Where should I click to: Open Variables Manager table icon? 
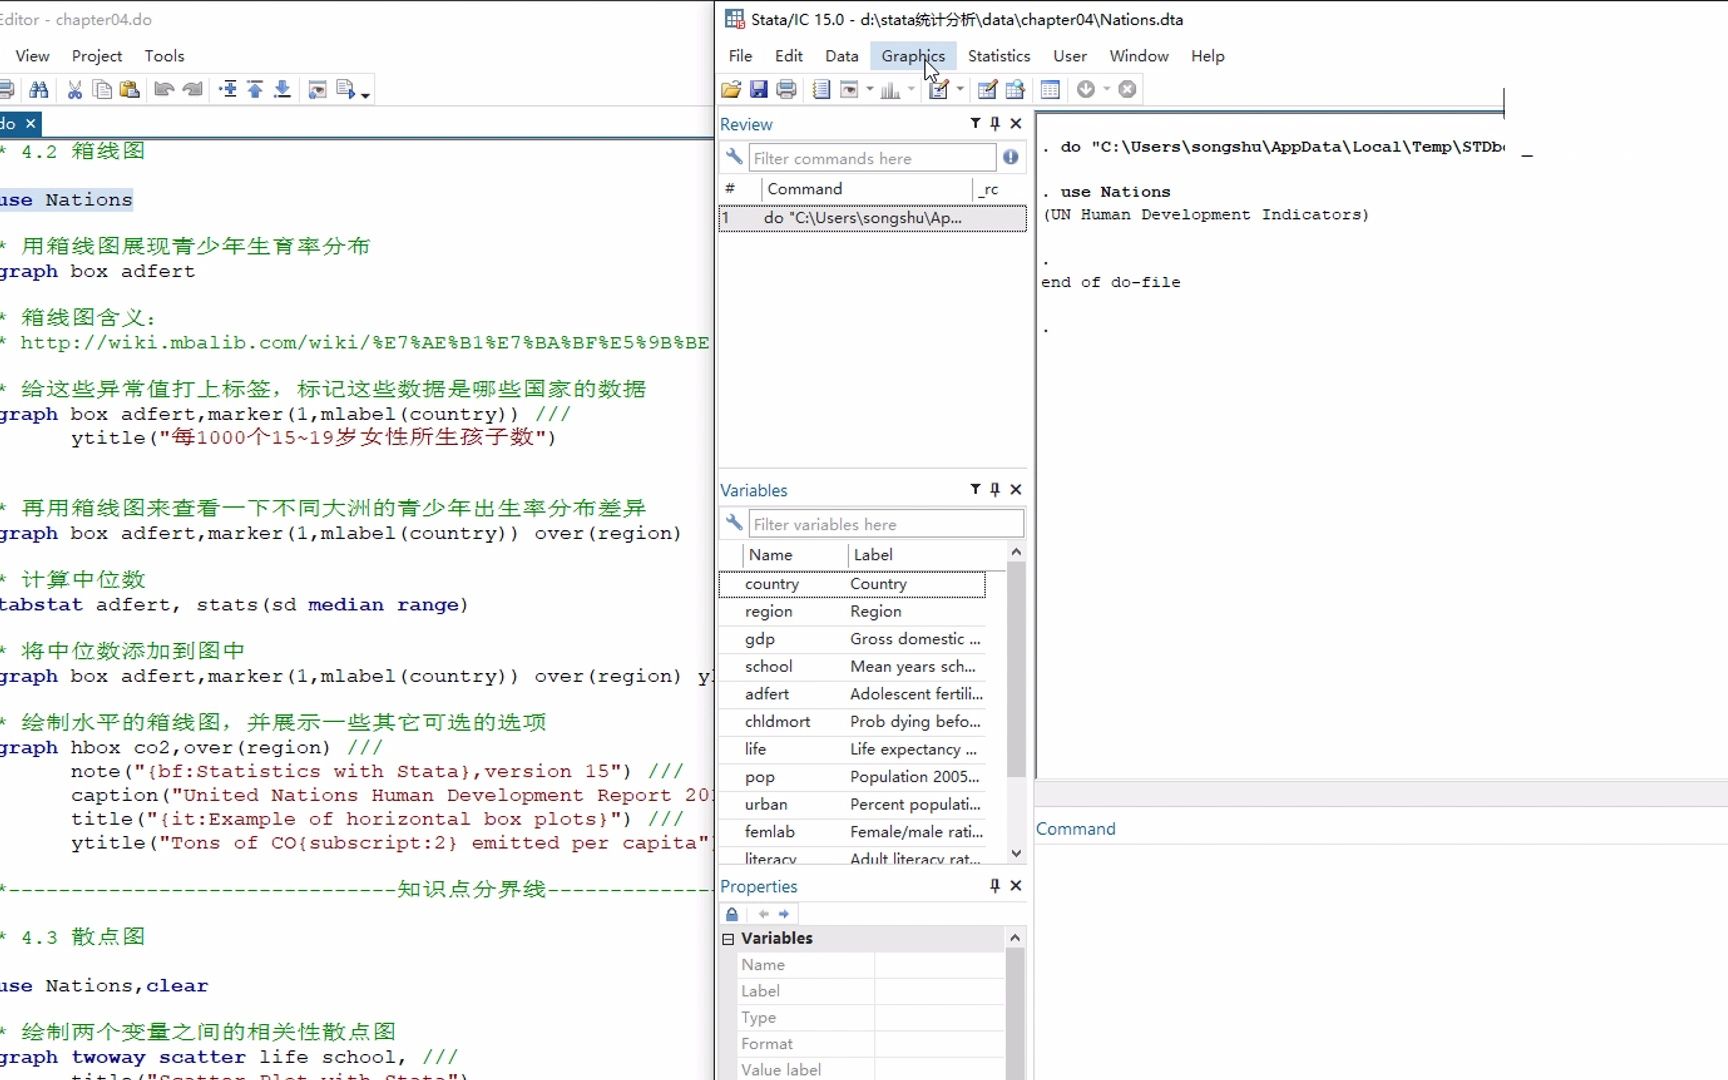pos(1050,90)
